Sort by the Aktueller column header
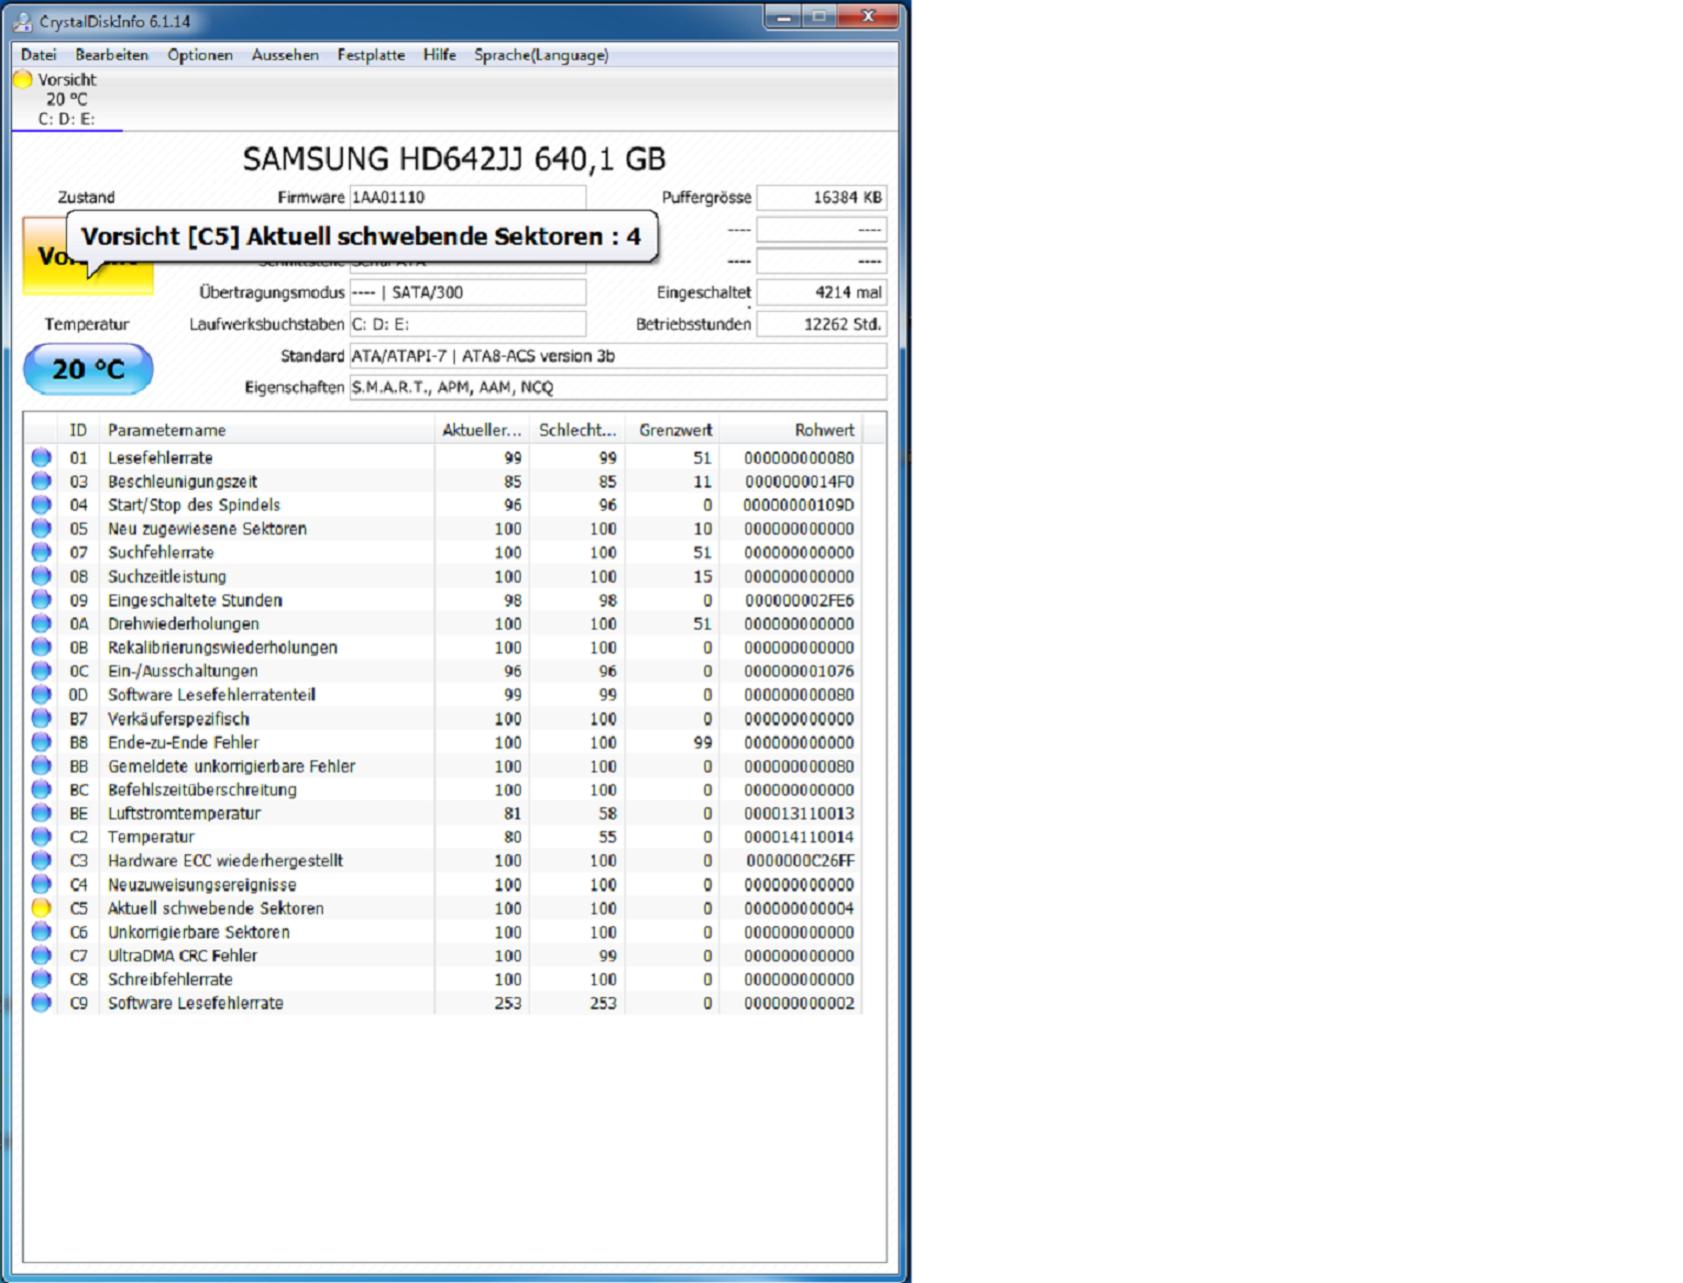The height and width of the screenshot is (1283, 1683). coord(482,430)
